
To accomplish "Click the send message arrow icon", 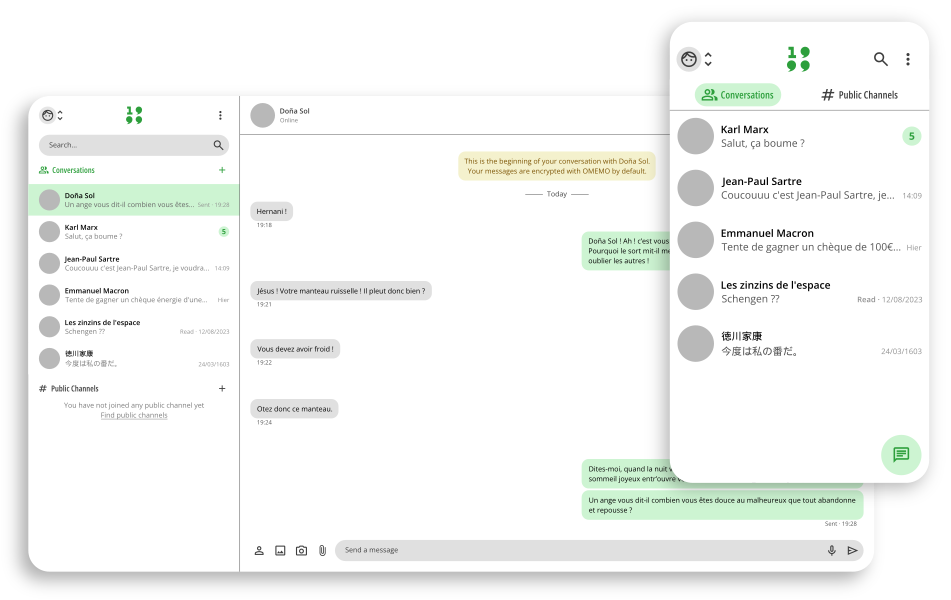I will [852, 550].
